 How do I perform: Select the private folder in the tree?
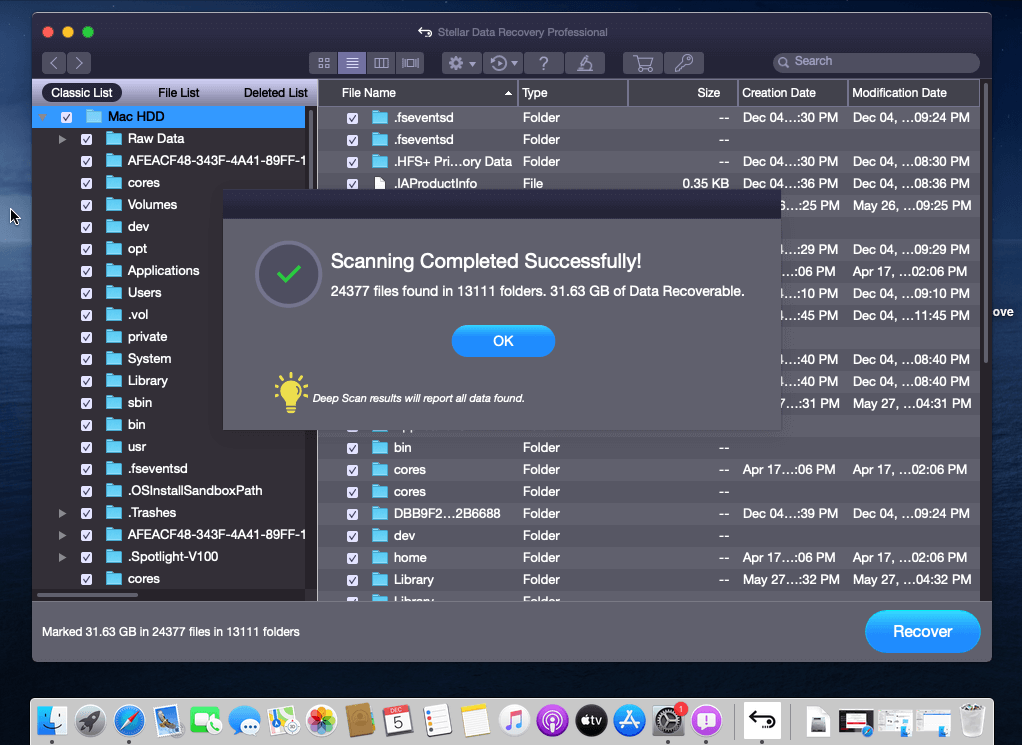(x=147, y=337)
